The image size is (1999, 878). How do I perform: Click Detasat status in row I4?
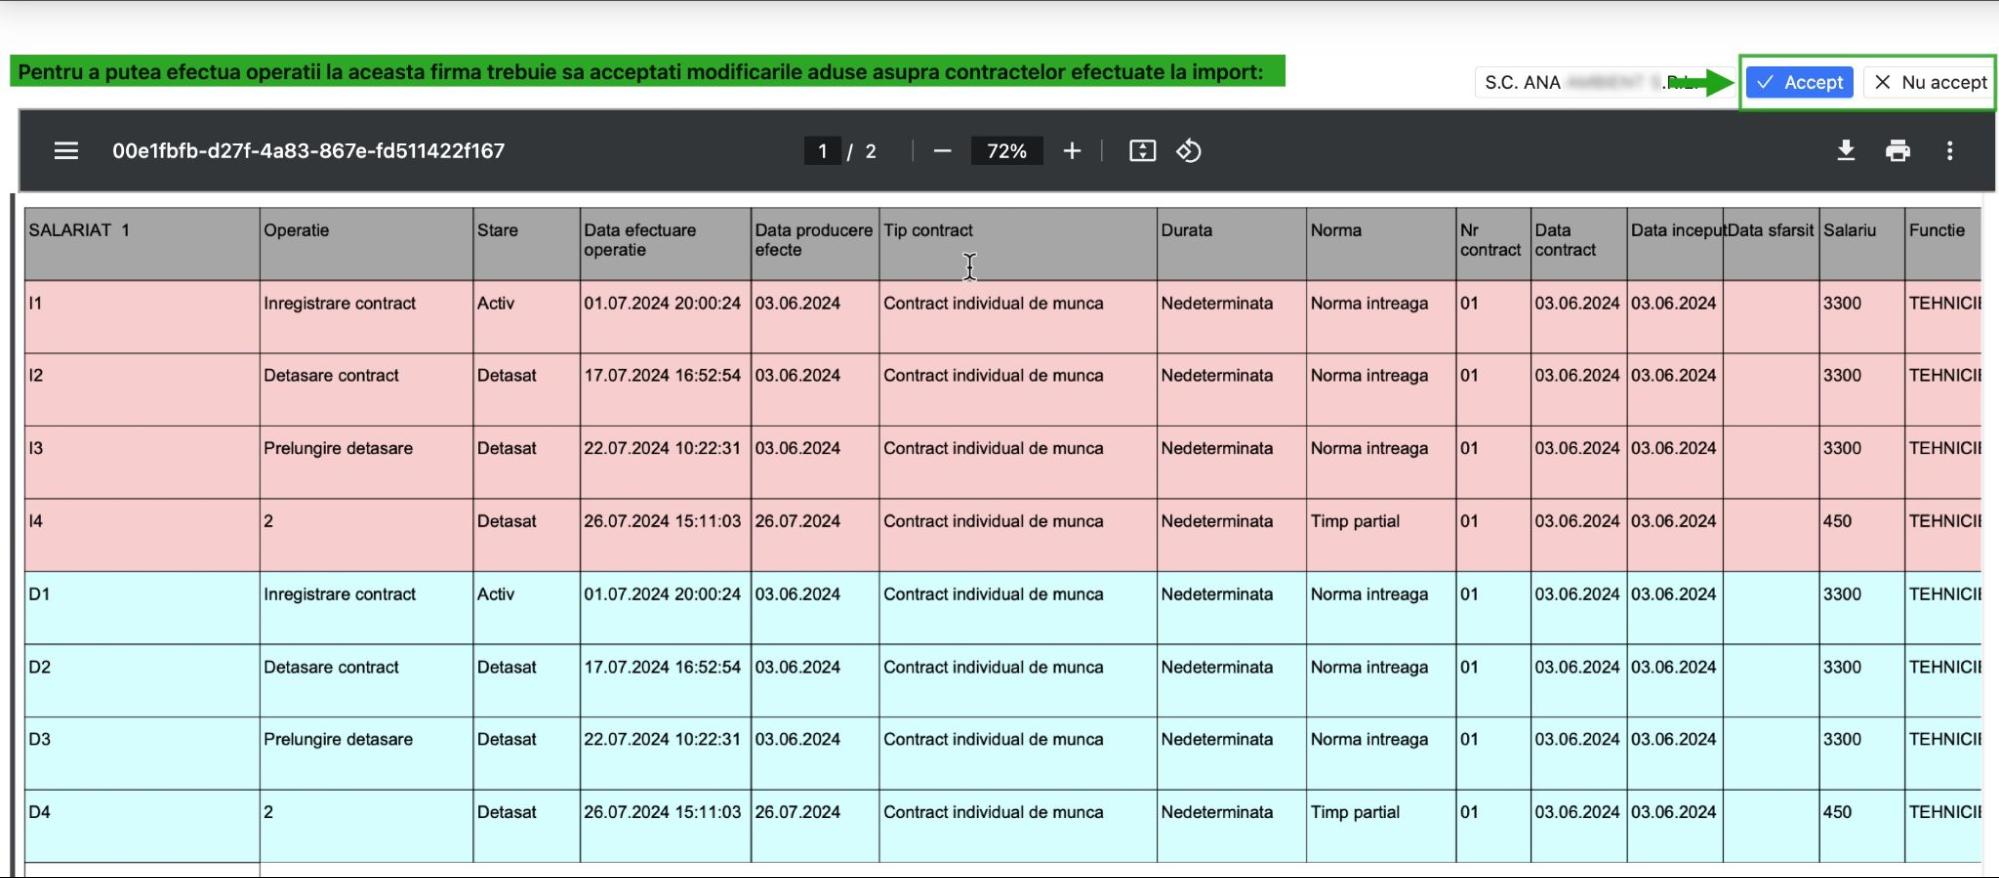[x=506, y=522]
